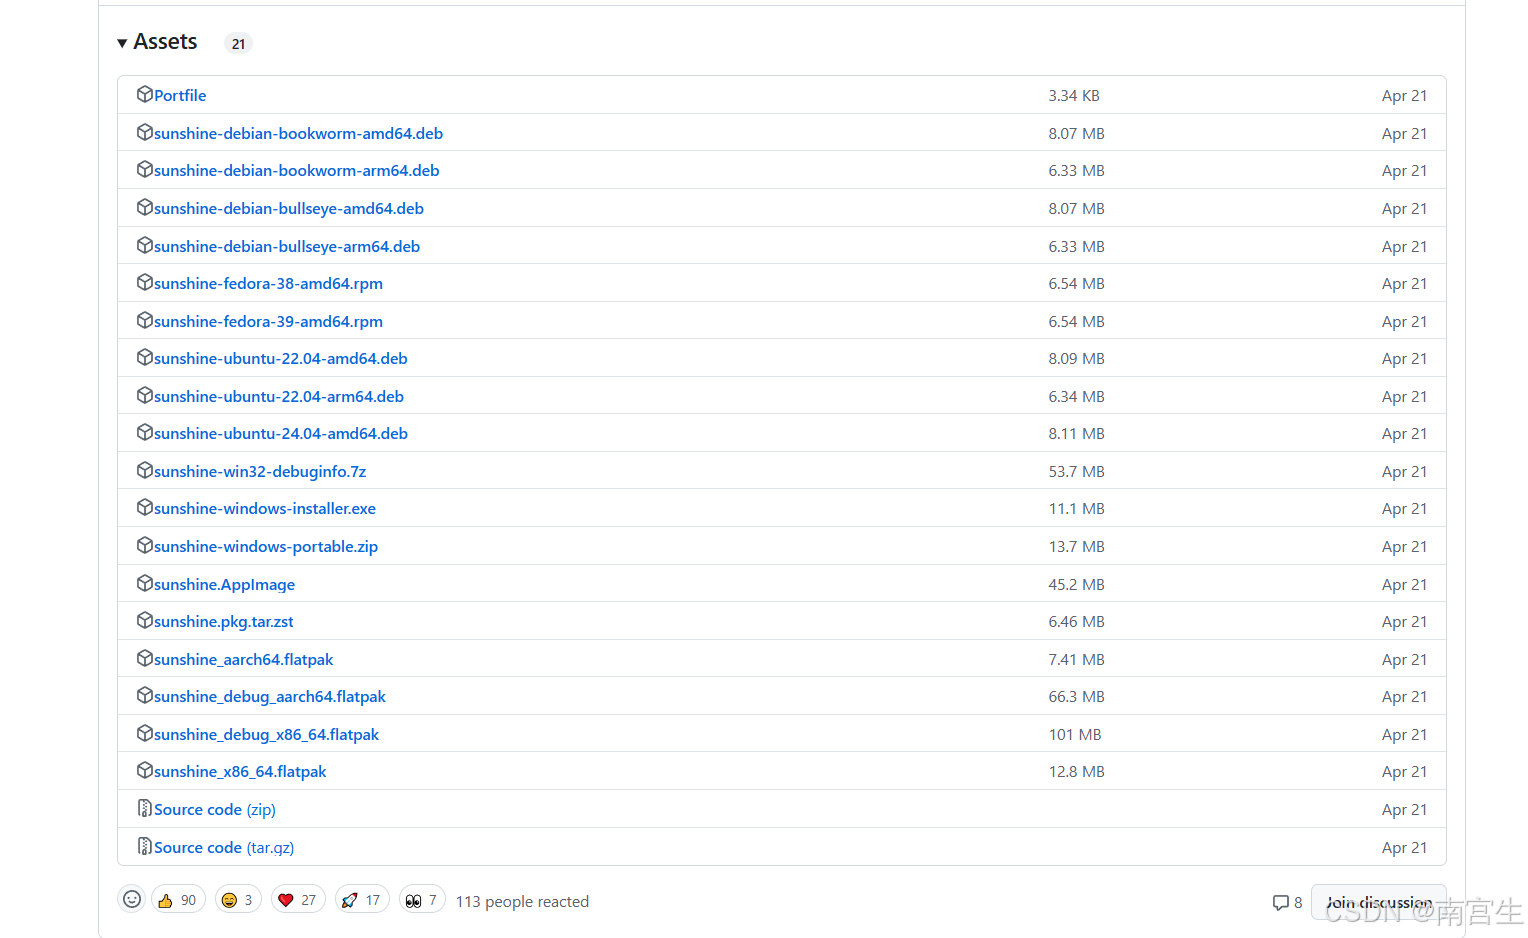Download sunshine-fedora-39-amd64.rpm
The width and height of the screenshot is (1528, 938).
(x=268, y=321)
